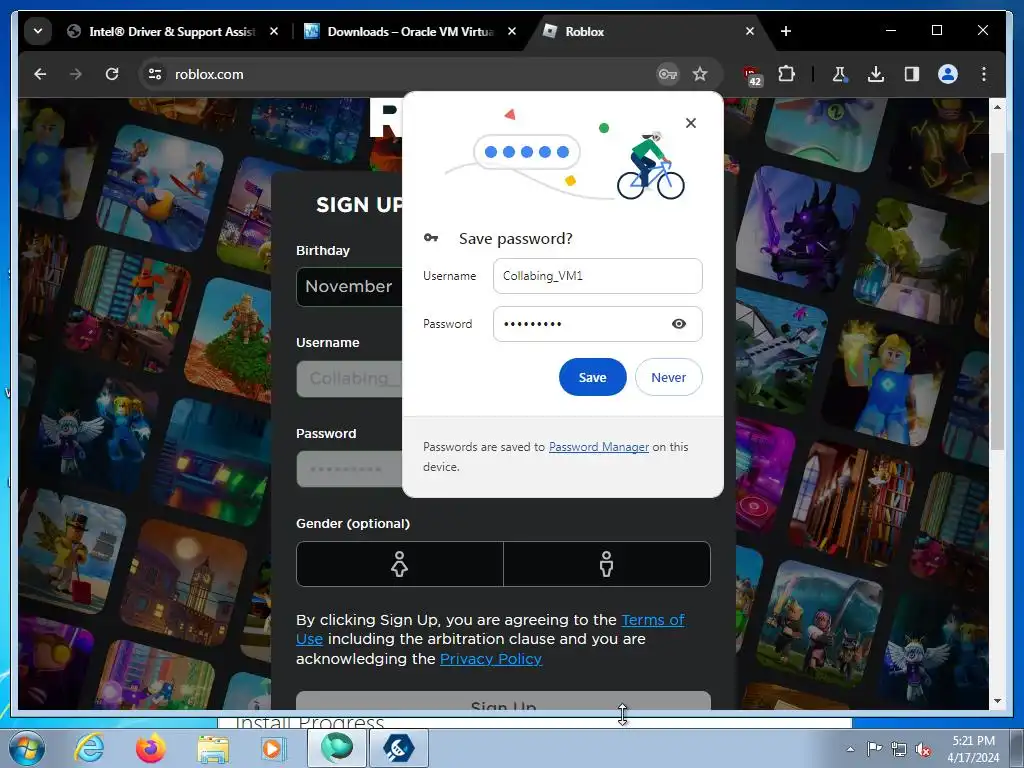The image size is (1024, 768).
Task: Open the November birthday month dropdown
Action: click(349, 286)
